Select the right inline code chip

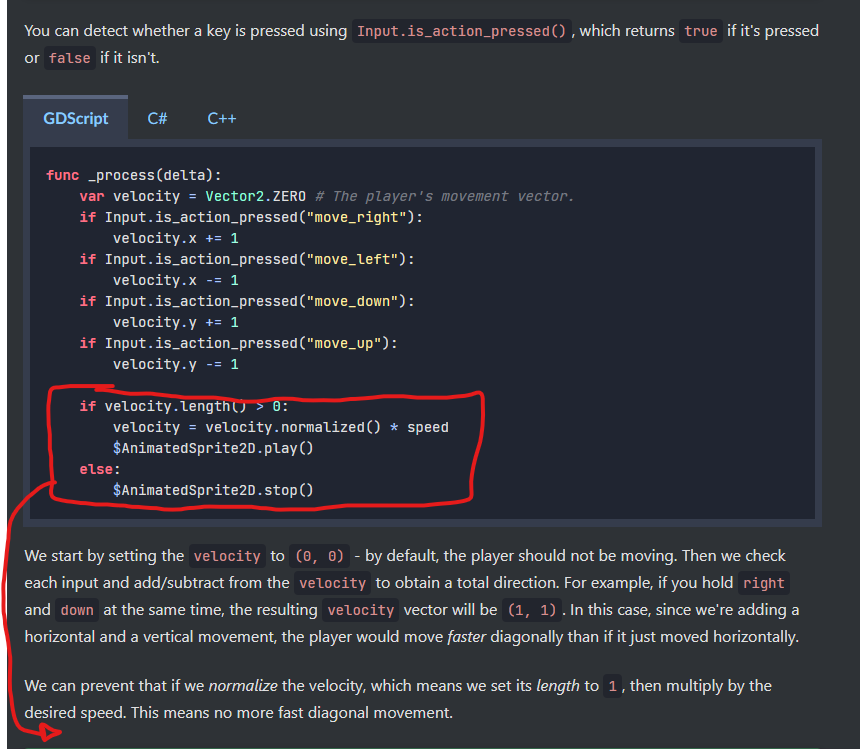coord(763,582)
